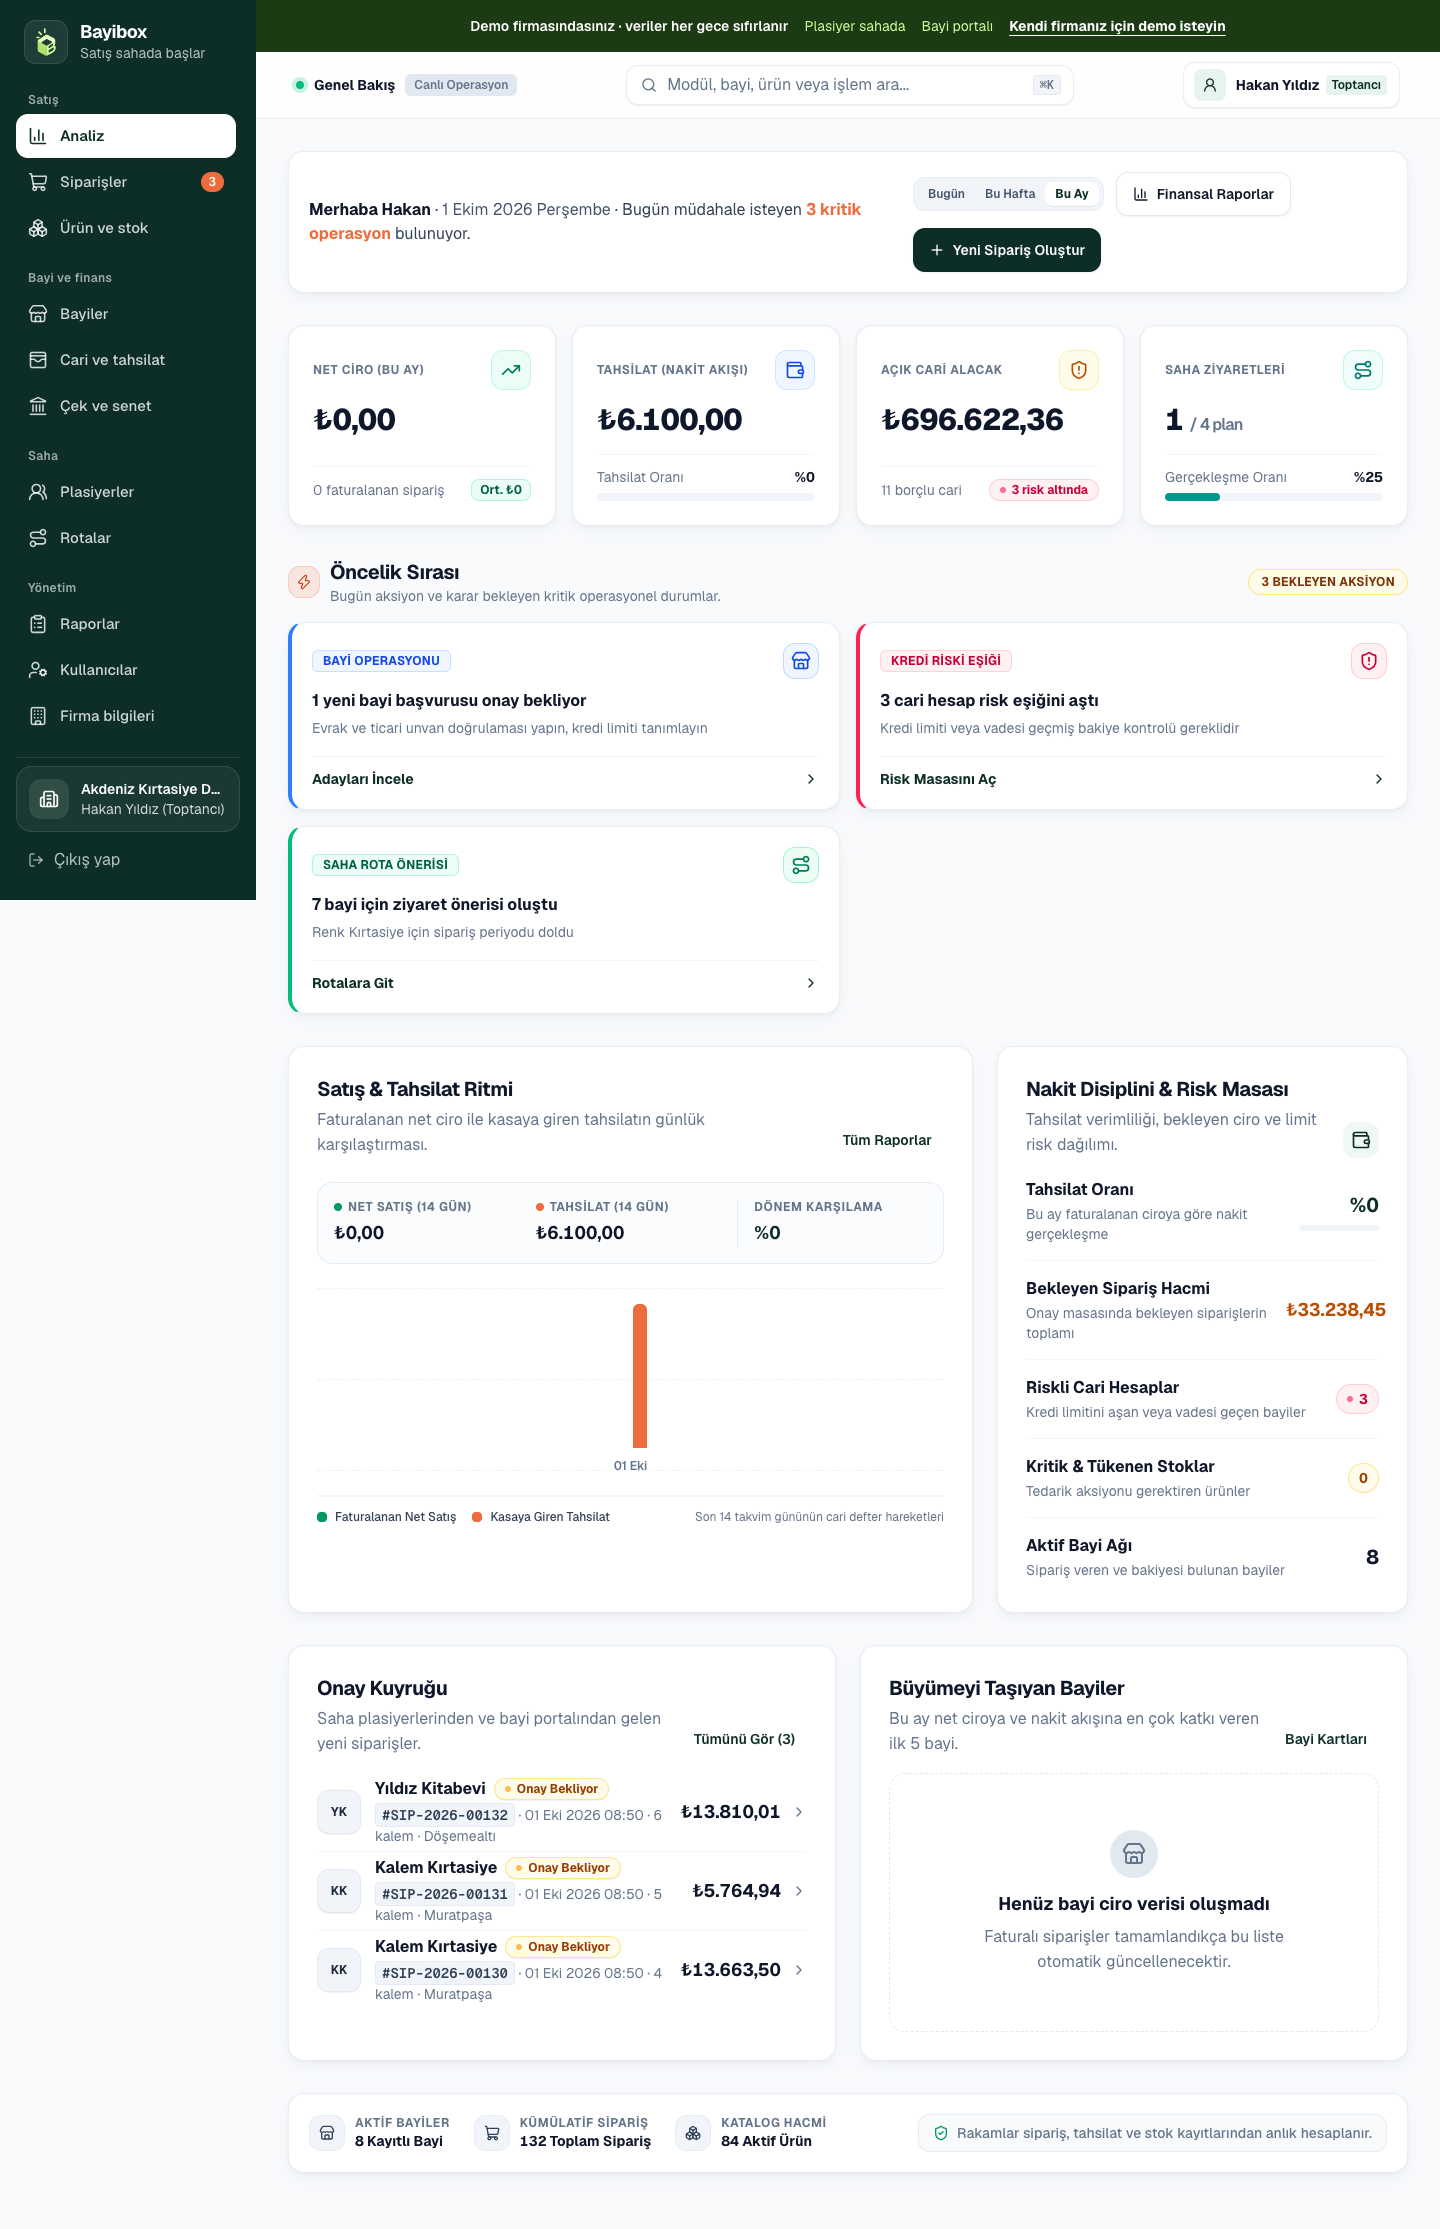Select the Bugün period filter

pos(946,194)
